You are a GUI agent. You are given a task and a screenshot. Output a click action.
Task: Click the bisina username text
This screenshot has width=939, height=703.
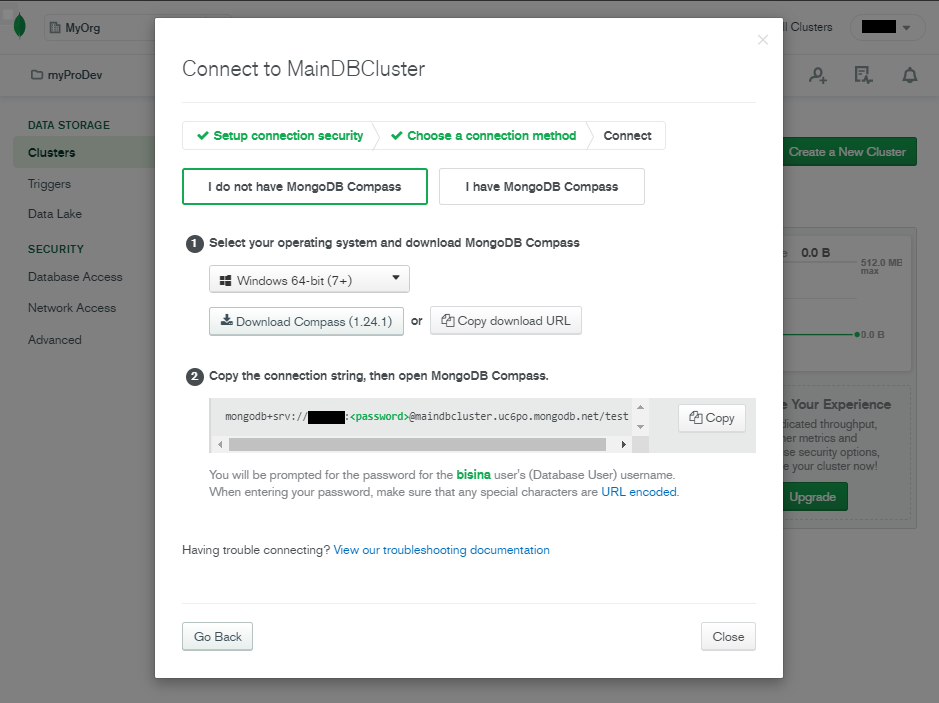pos(473,474)
